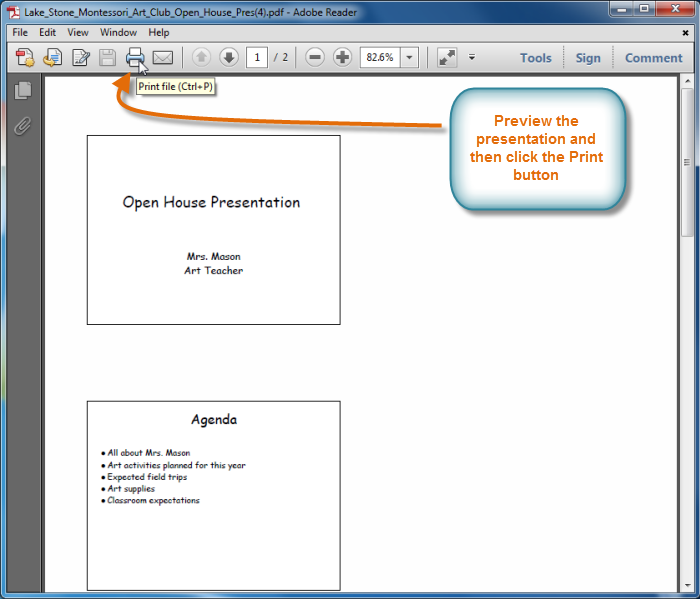Viewport: 700px width, 599px height.
Task: Close the document with menu bar X
Action: point(685,33)
